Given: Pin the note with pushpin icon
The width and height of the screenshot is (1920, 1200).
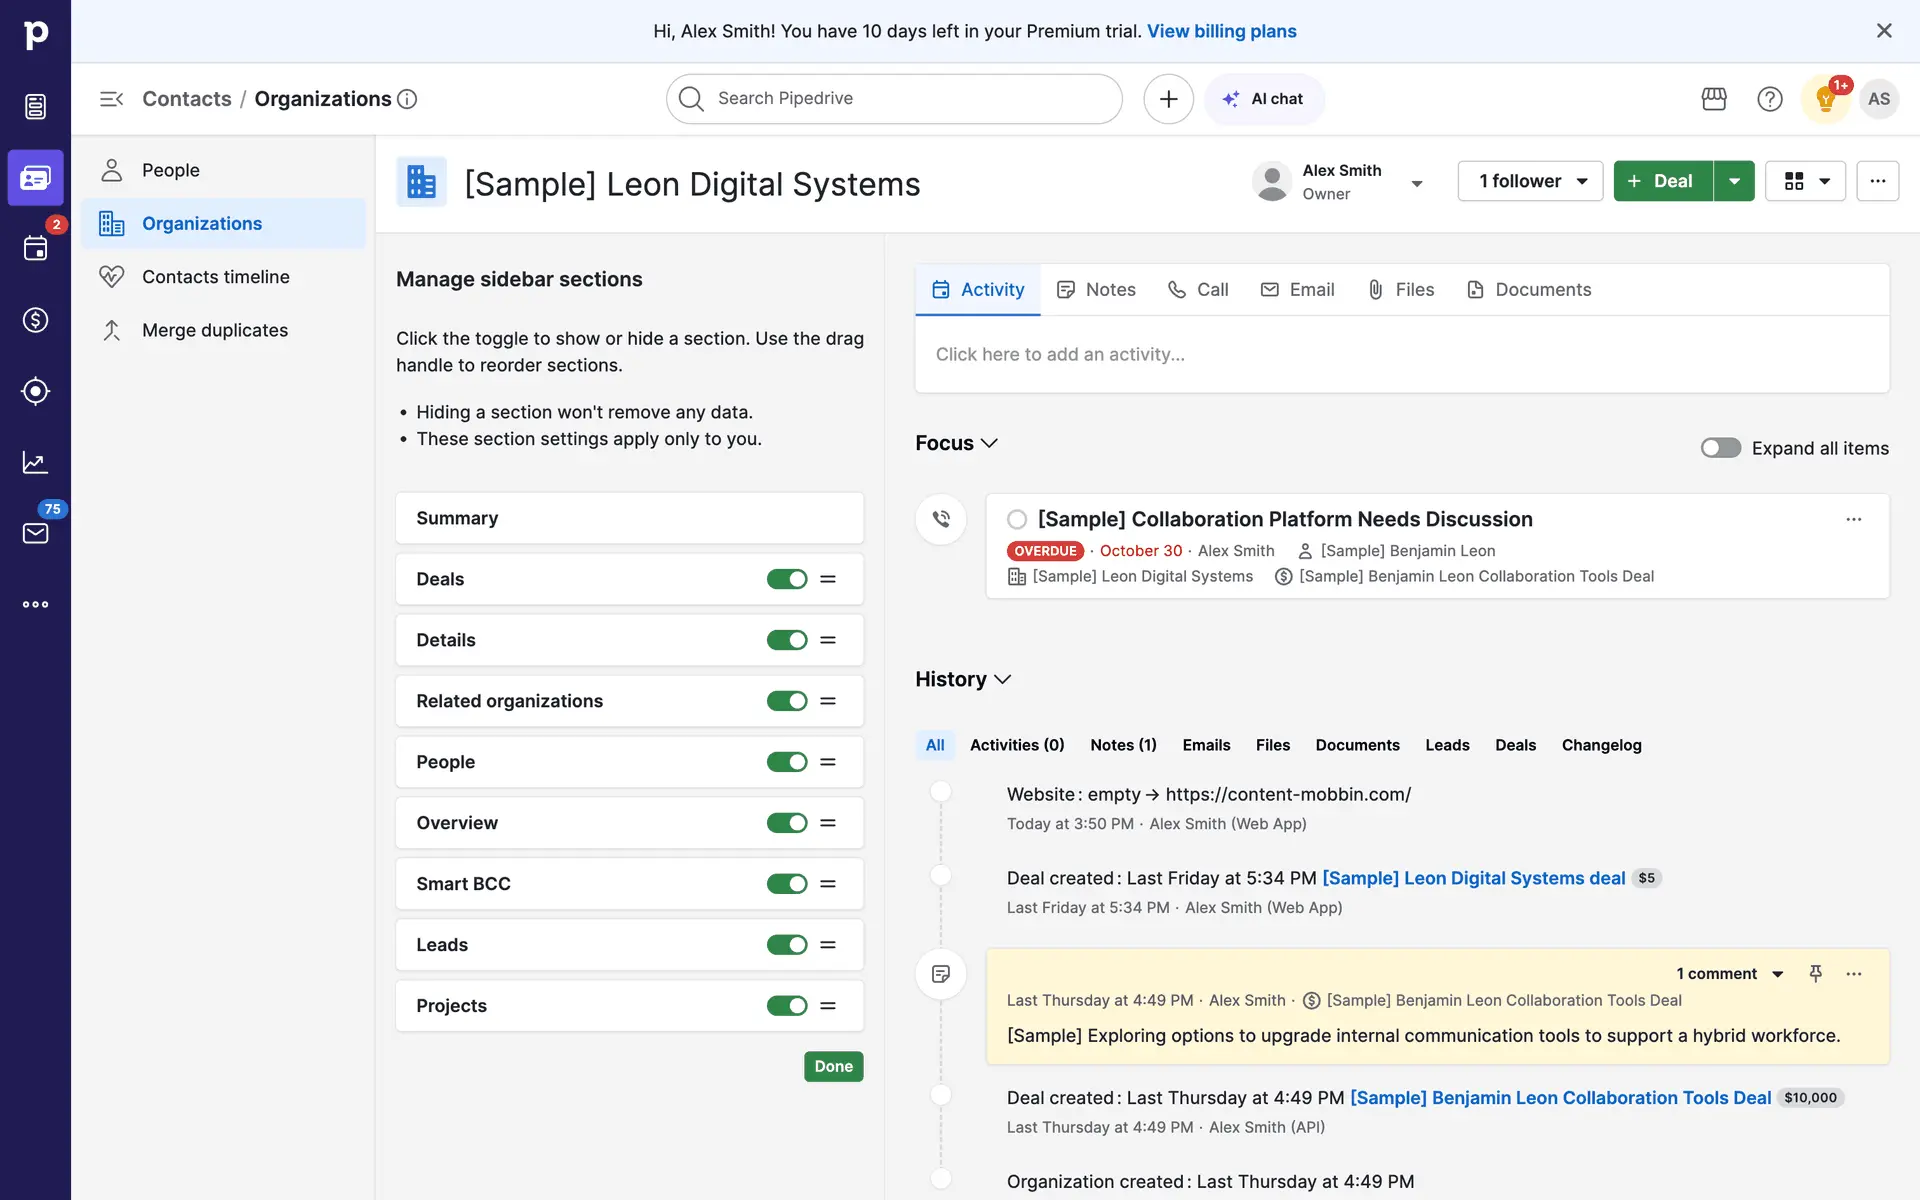Looking at the screenshot, I should click(x=1815, y=973).
